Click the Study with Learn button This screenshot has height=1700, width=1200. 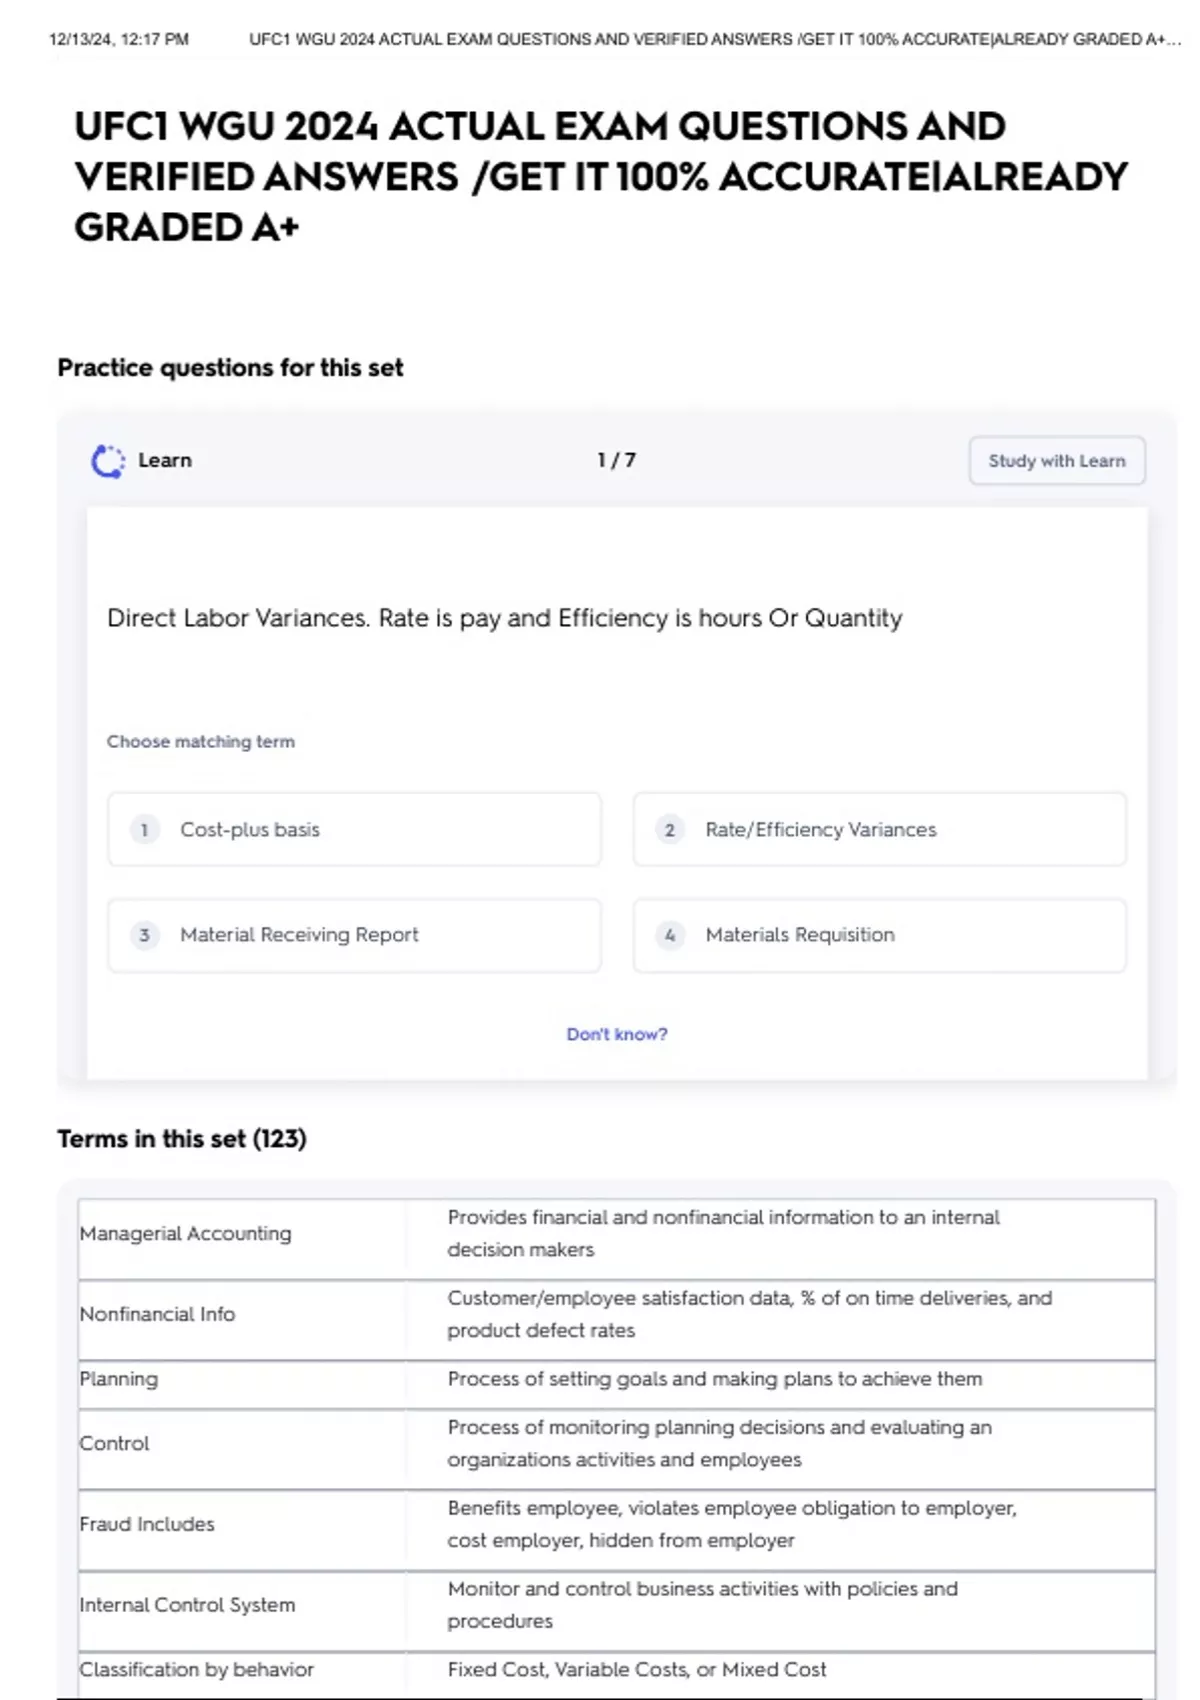[1056, 461]
